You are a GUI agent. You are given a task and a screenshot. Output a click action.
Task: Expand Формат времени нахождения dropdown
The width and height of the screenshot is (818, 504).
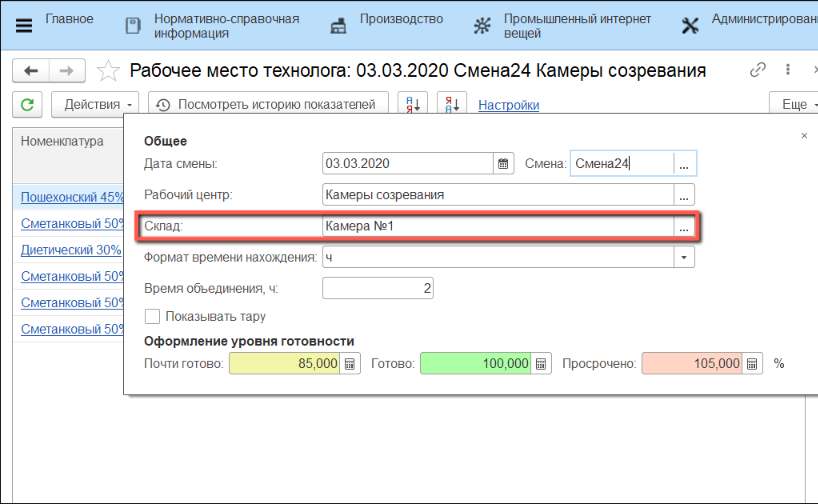pos(684,258)
